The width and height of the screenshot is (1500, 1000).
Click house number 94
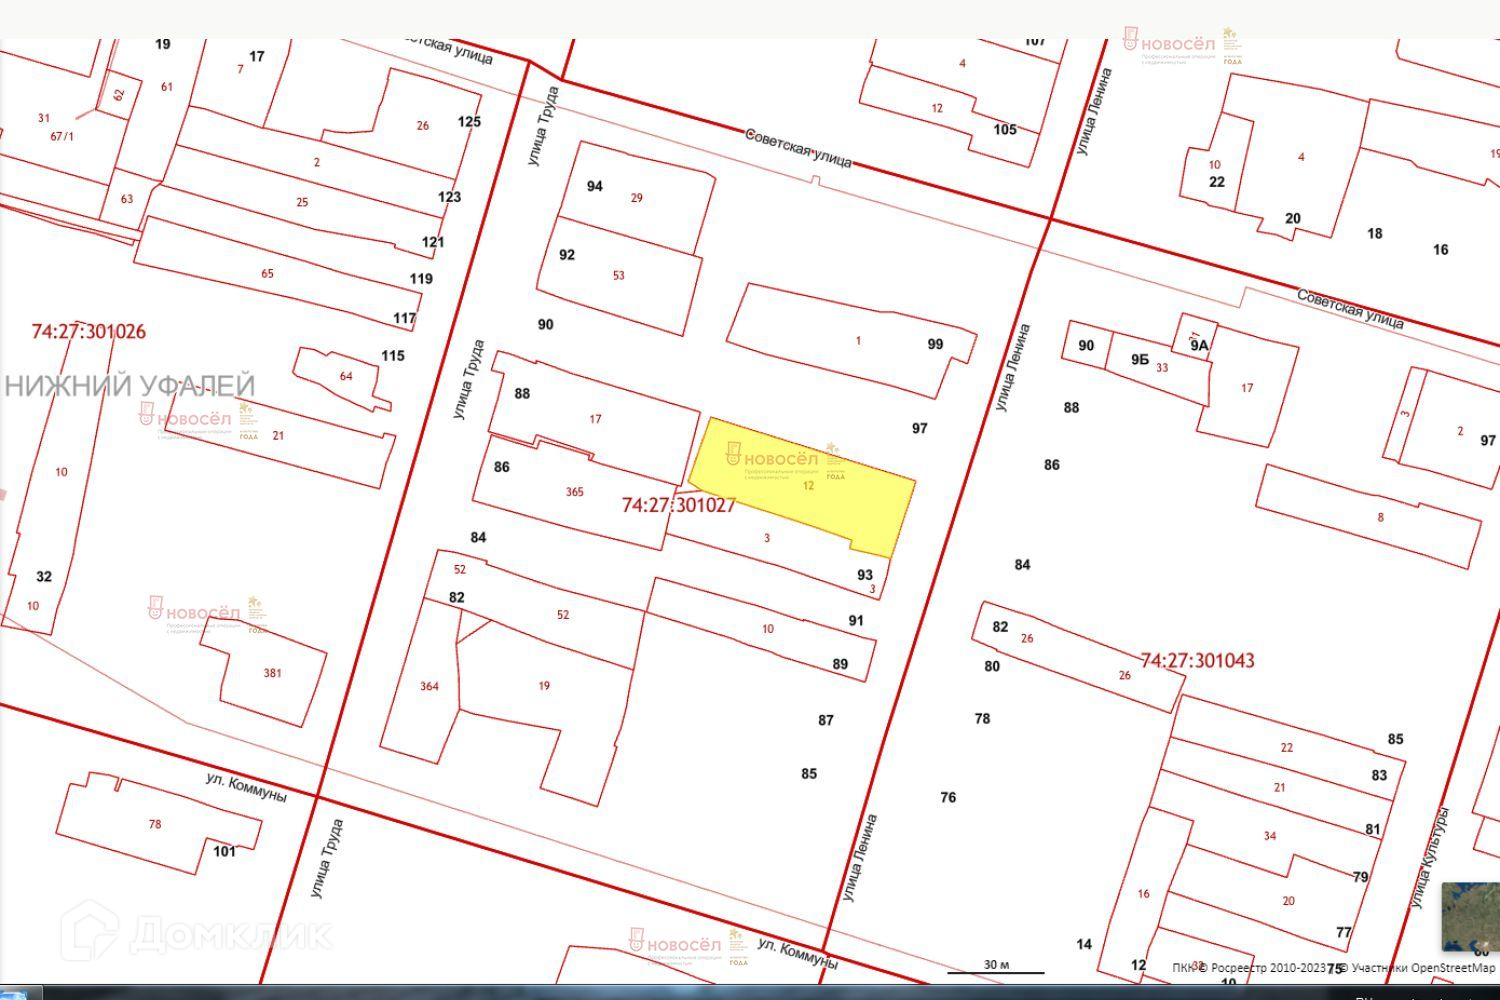(595, 186)
